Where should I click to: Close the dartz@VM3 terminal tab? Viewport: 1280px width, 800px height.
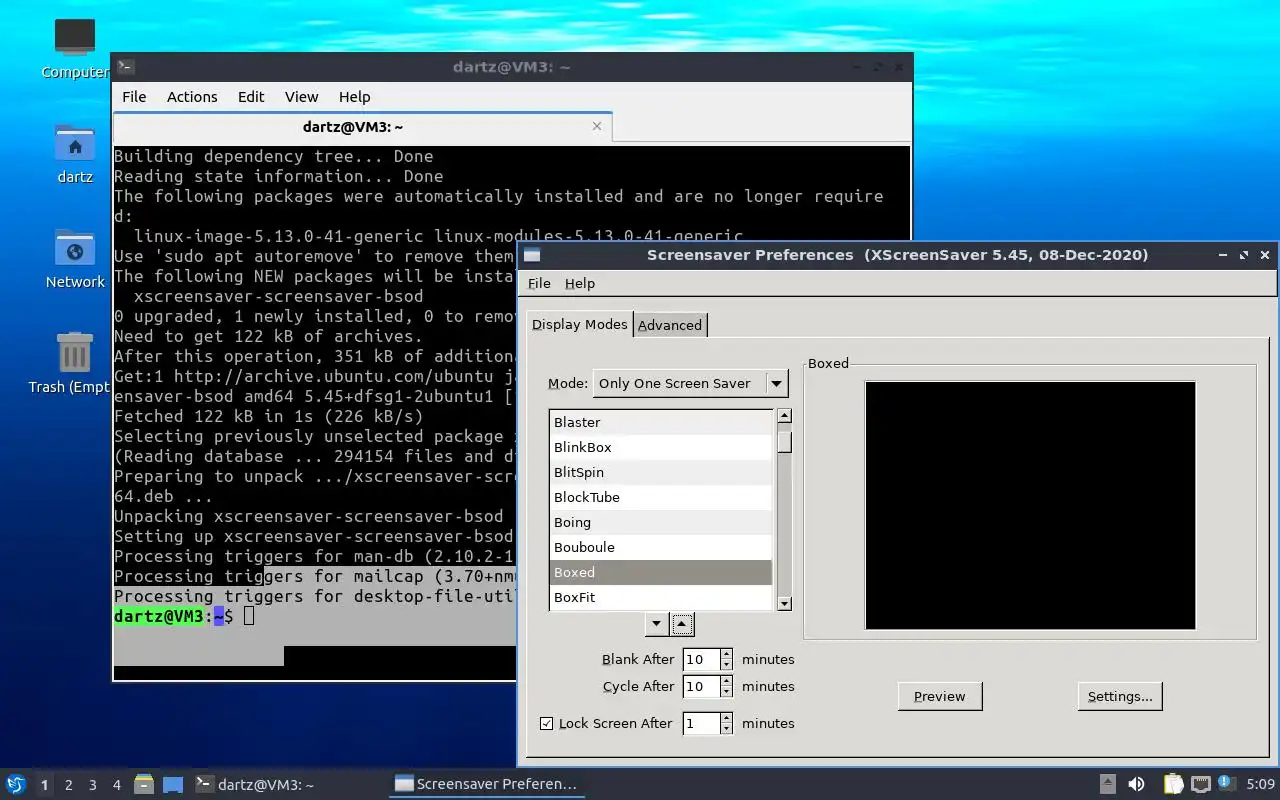597,126
